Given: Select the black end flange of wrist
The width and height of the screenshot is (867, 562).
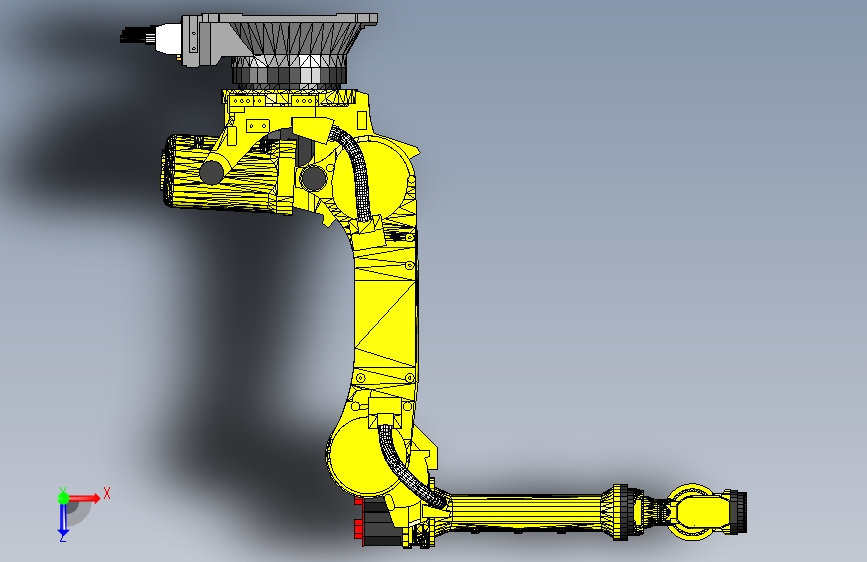Looking at the screenshot, I should coord(739,512).
